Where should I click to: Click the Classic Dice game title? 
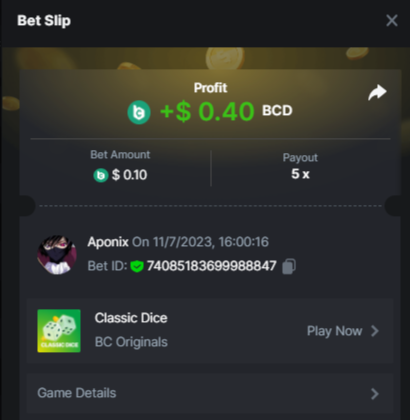(x=131, y=318)
